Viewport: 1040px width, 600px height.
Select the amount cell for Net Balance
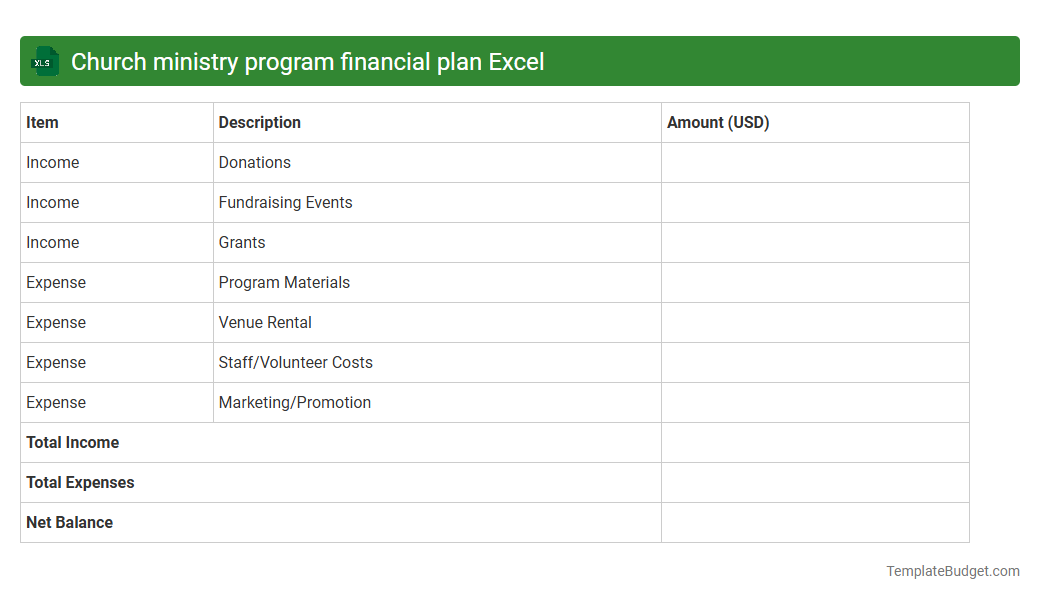point(815,522)
